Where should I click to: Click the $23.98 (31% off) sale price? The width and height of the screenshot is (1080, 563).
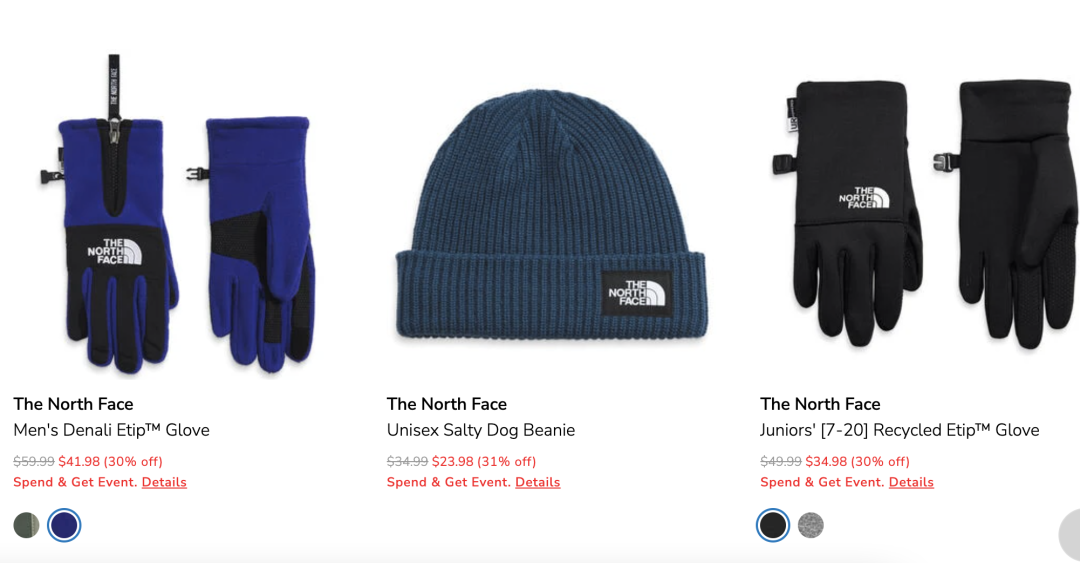tap(484, 462)
